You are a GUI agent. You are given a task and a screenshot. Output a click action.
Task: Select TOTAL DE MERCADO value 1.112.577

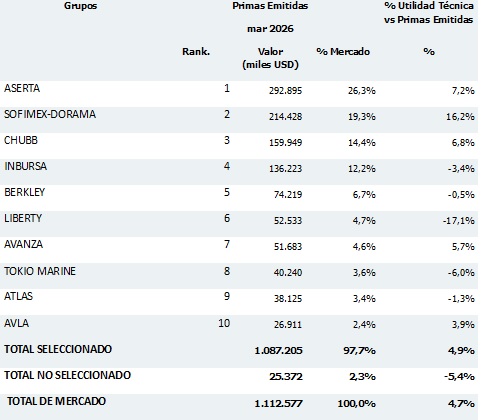(278, 404)
